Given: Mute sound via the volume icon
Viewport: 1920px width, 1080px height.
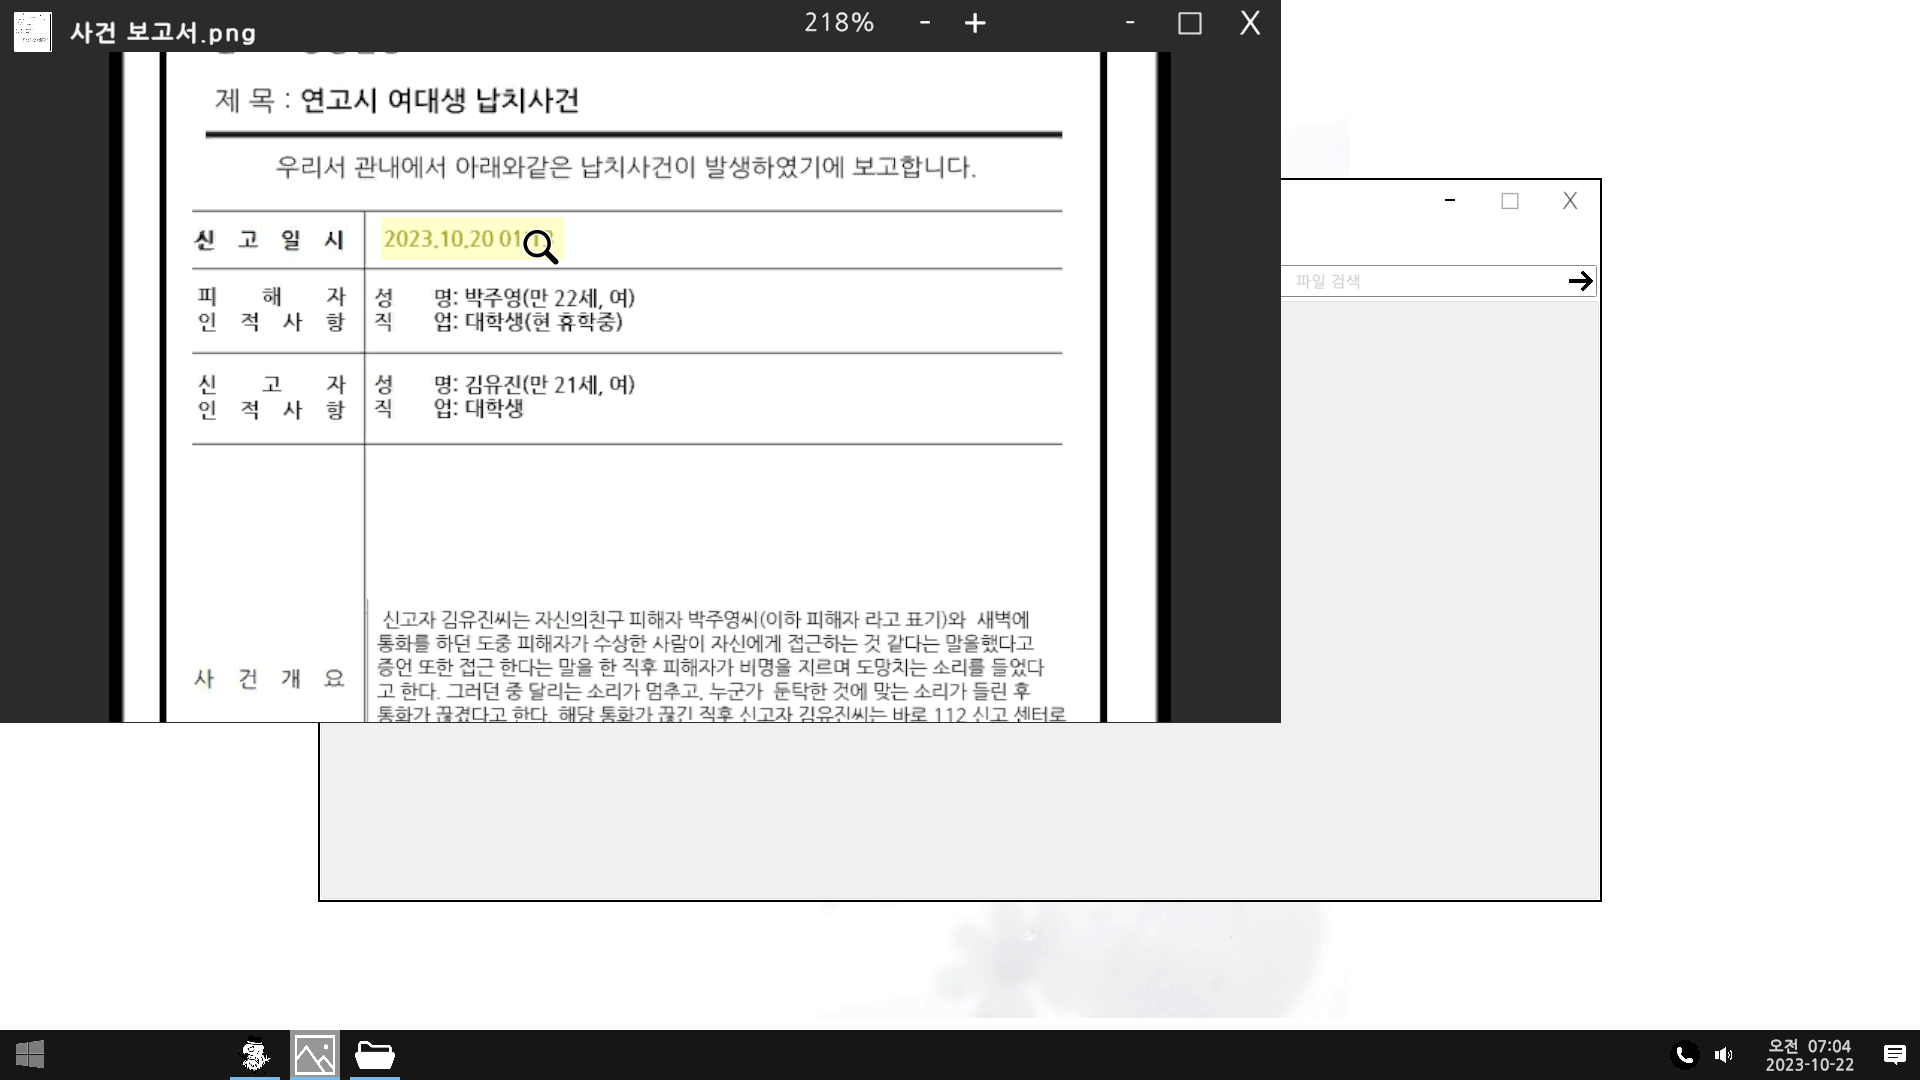Looking at the screenshot, I should [x=1723, y=1055].
